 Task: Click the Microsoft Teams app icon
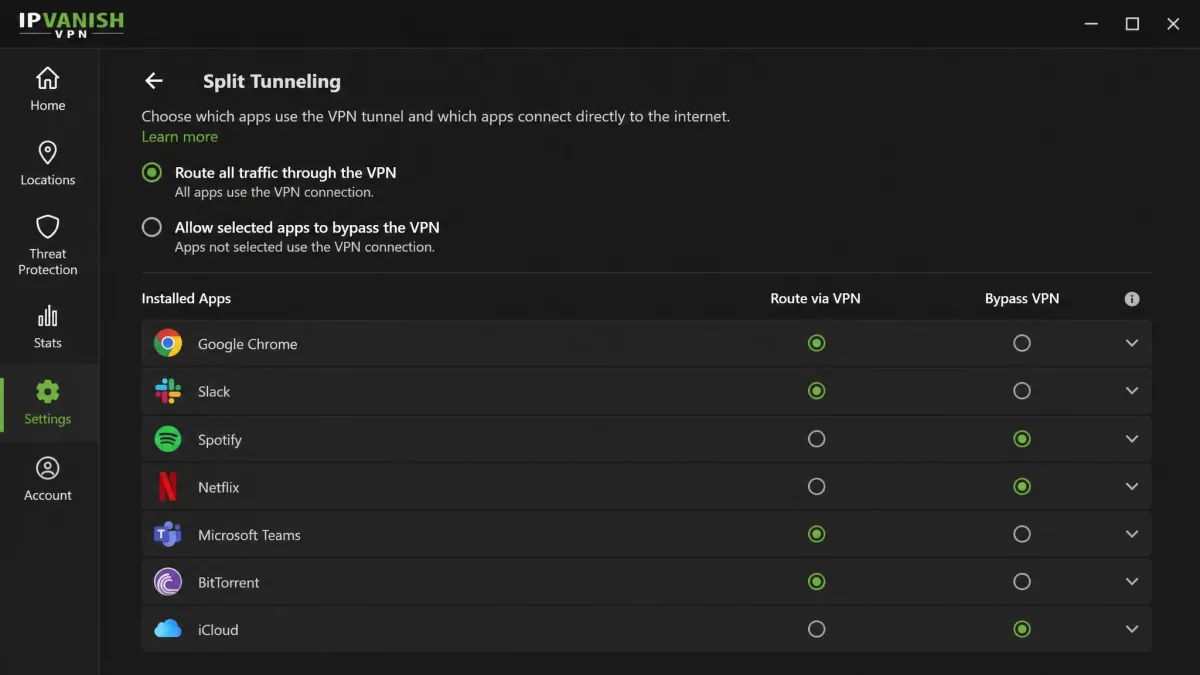[168, 535]
